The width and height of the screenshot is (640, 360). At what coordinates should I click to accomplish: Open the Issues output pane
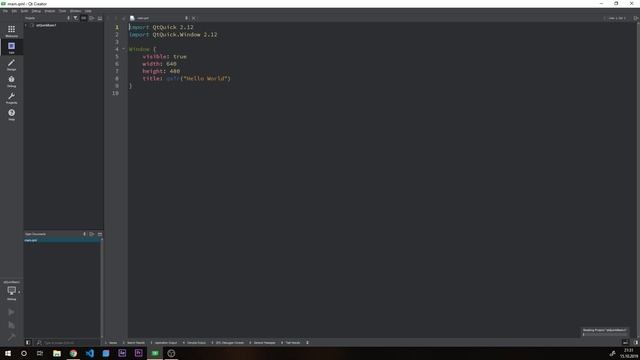tap(111, 342)
